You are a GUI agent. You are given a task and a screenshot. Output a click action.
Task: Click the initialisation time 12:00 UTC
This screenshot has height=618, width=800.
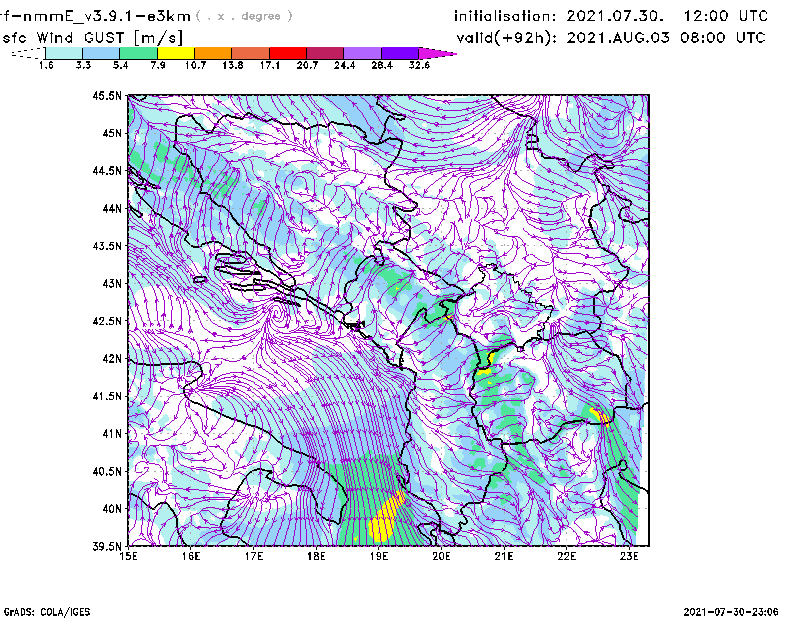click(726, 16)
